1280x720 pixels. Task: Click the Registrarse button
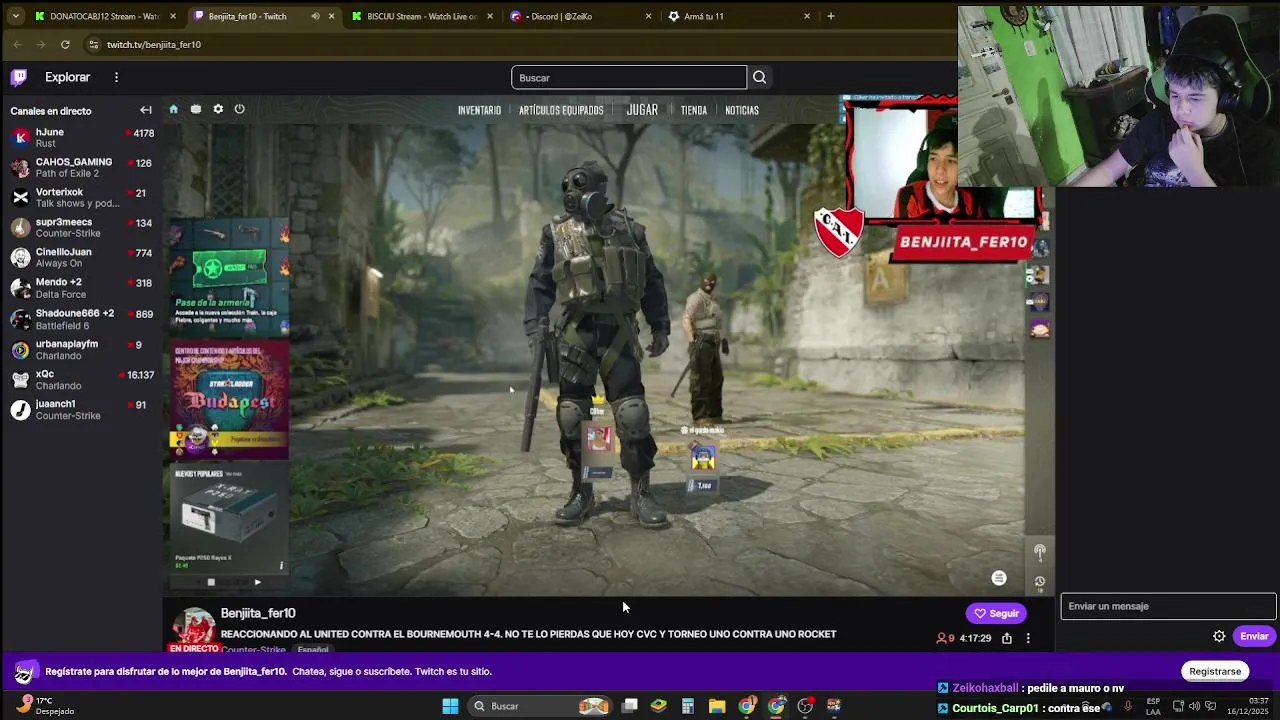[x=1215, y=671]
